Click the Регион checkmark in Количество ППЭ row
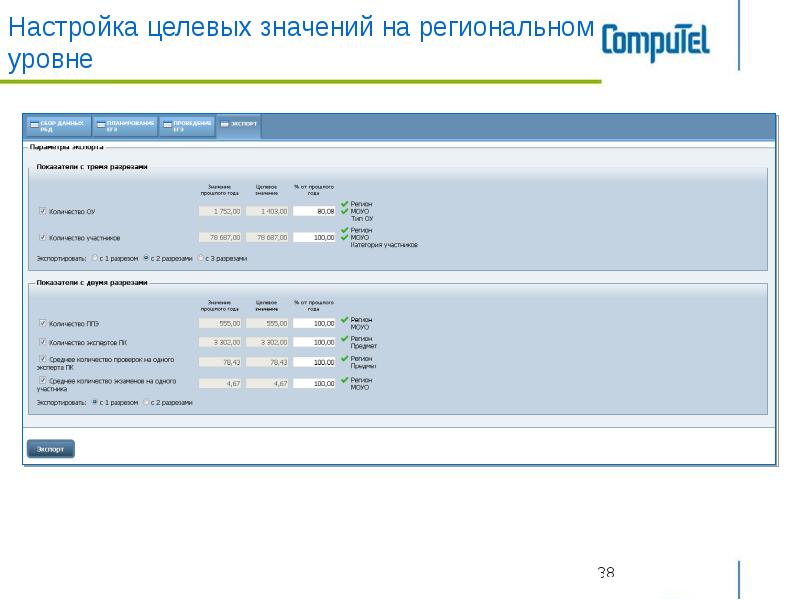 point(344,320)
